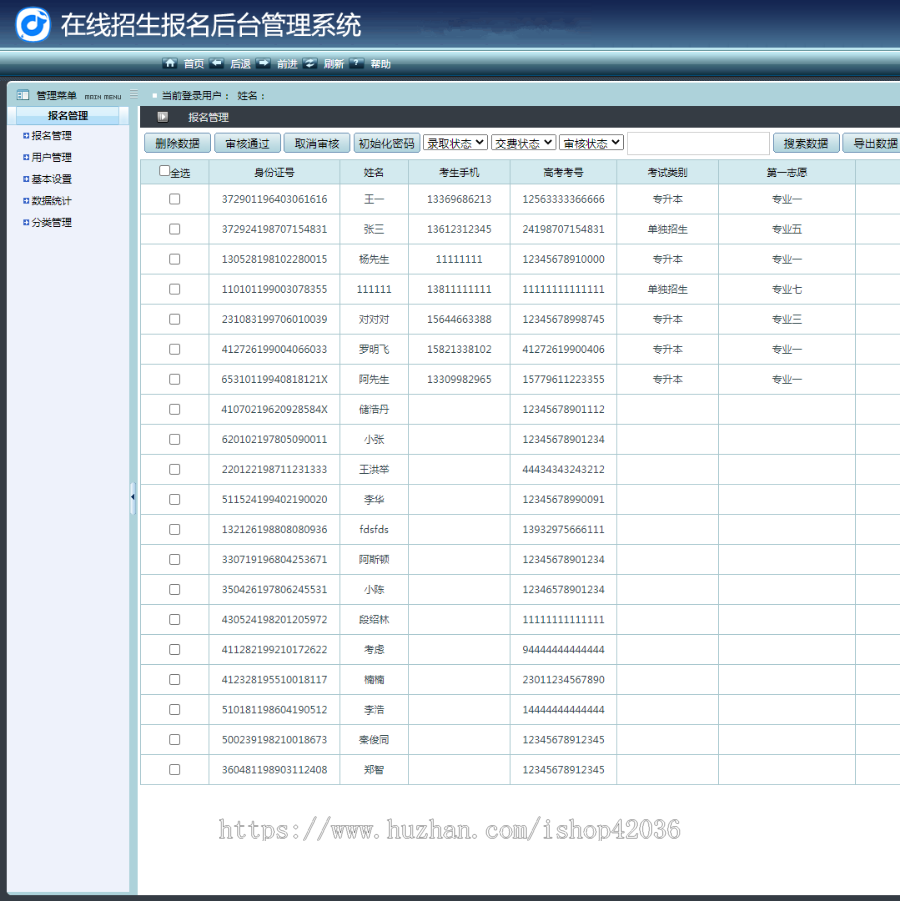Click the 审核通过 button

coord(247,143)
